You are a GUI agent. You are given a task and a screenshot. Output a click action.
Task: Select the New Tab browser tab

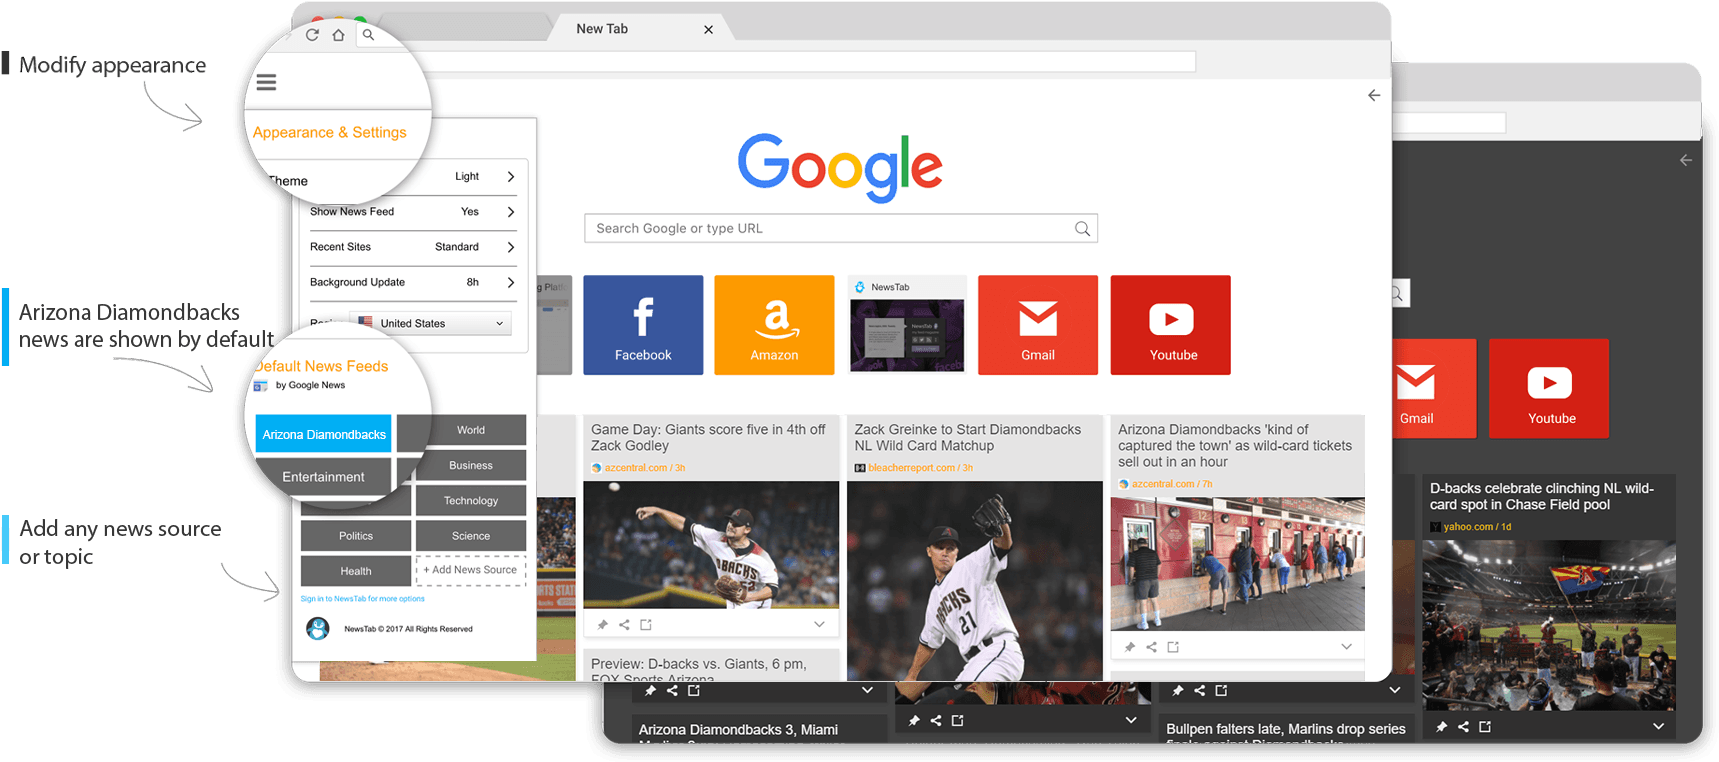click(x=640, y=29)
